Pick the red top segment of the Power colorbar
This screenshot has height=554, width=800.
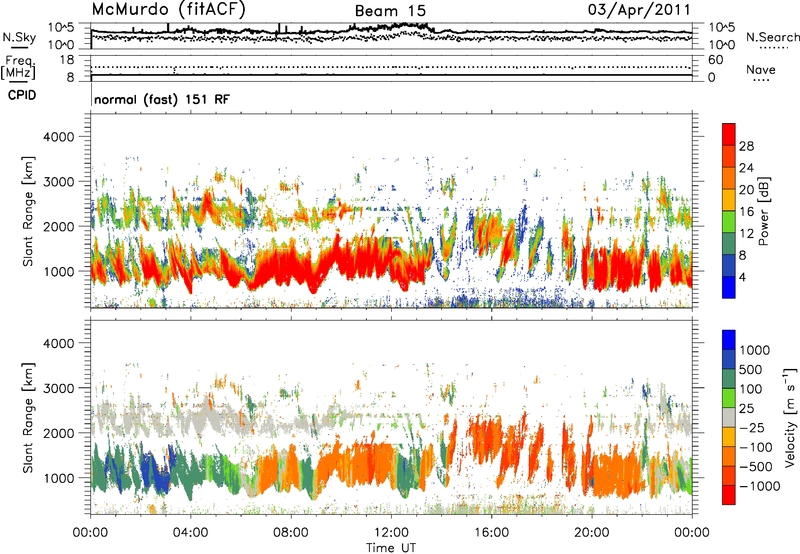tap(729, 134)
